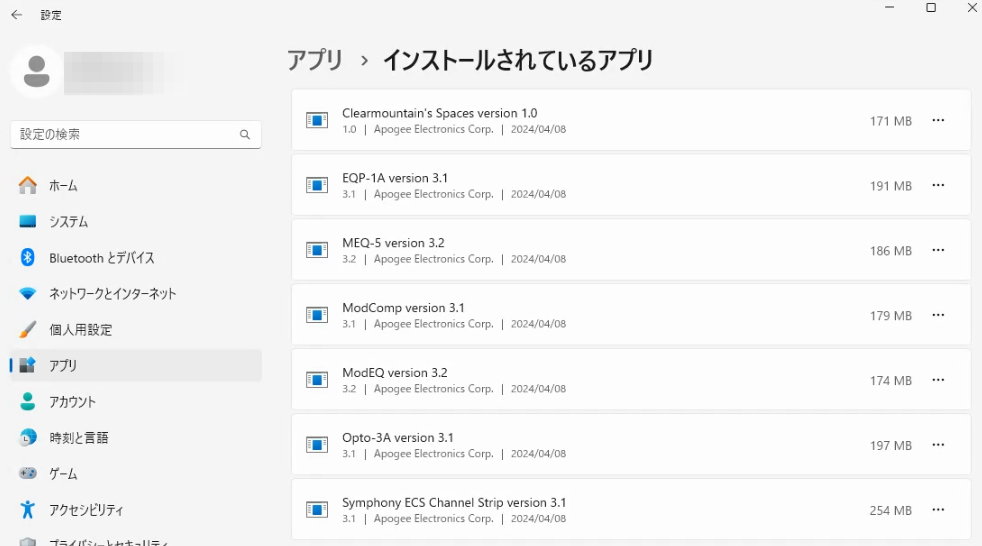Open the ホーム home icon
982x546 pixels.
(28, 185)
